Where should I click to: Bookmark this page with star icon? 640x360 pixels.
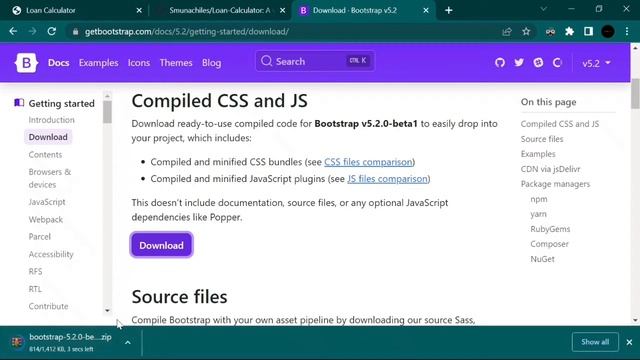click(x=526, y=31)
